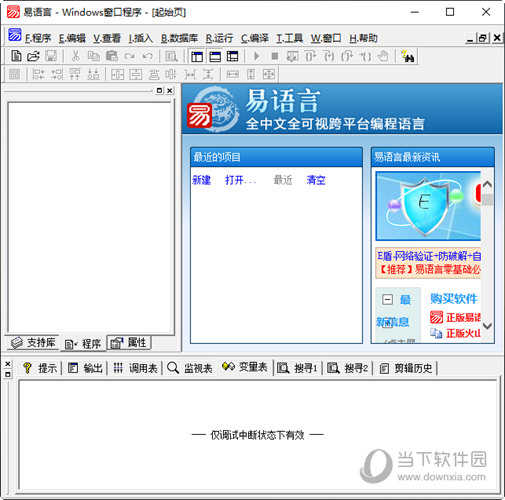Switch to the 属性 tab
This screenshot has height=500, width=505.
(x=129, y=342)
